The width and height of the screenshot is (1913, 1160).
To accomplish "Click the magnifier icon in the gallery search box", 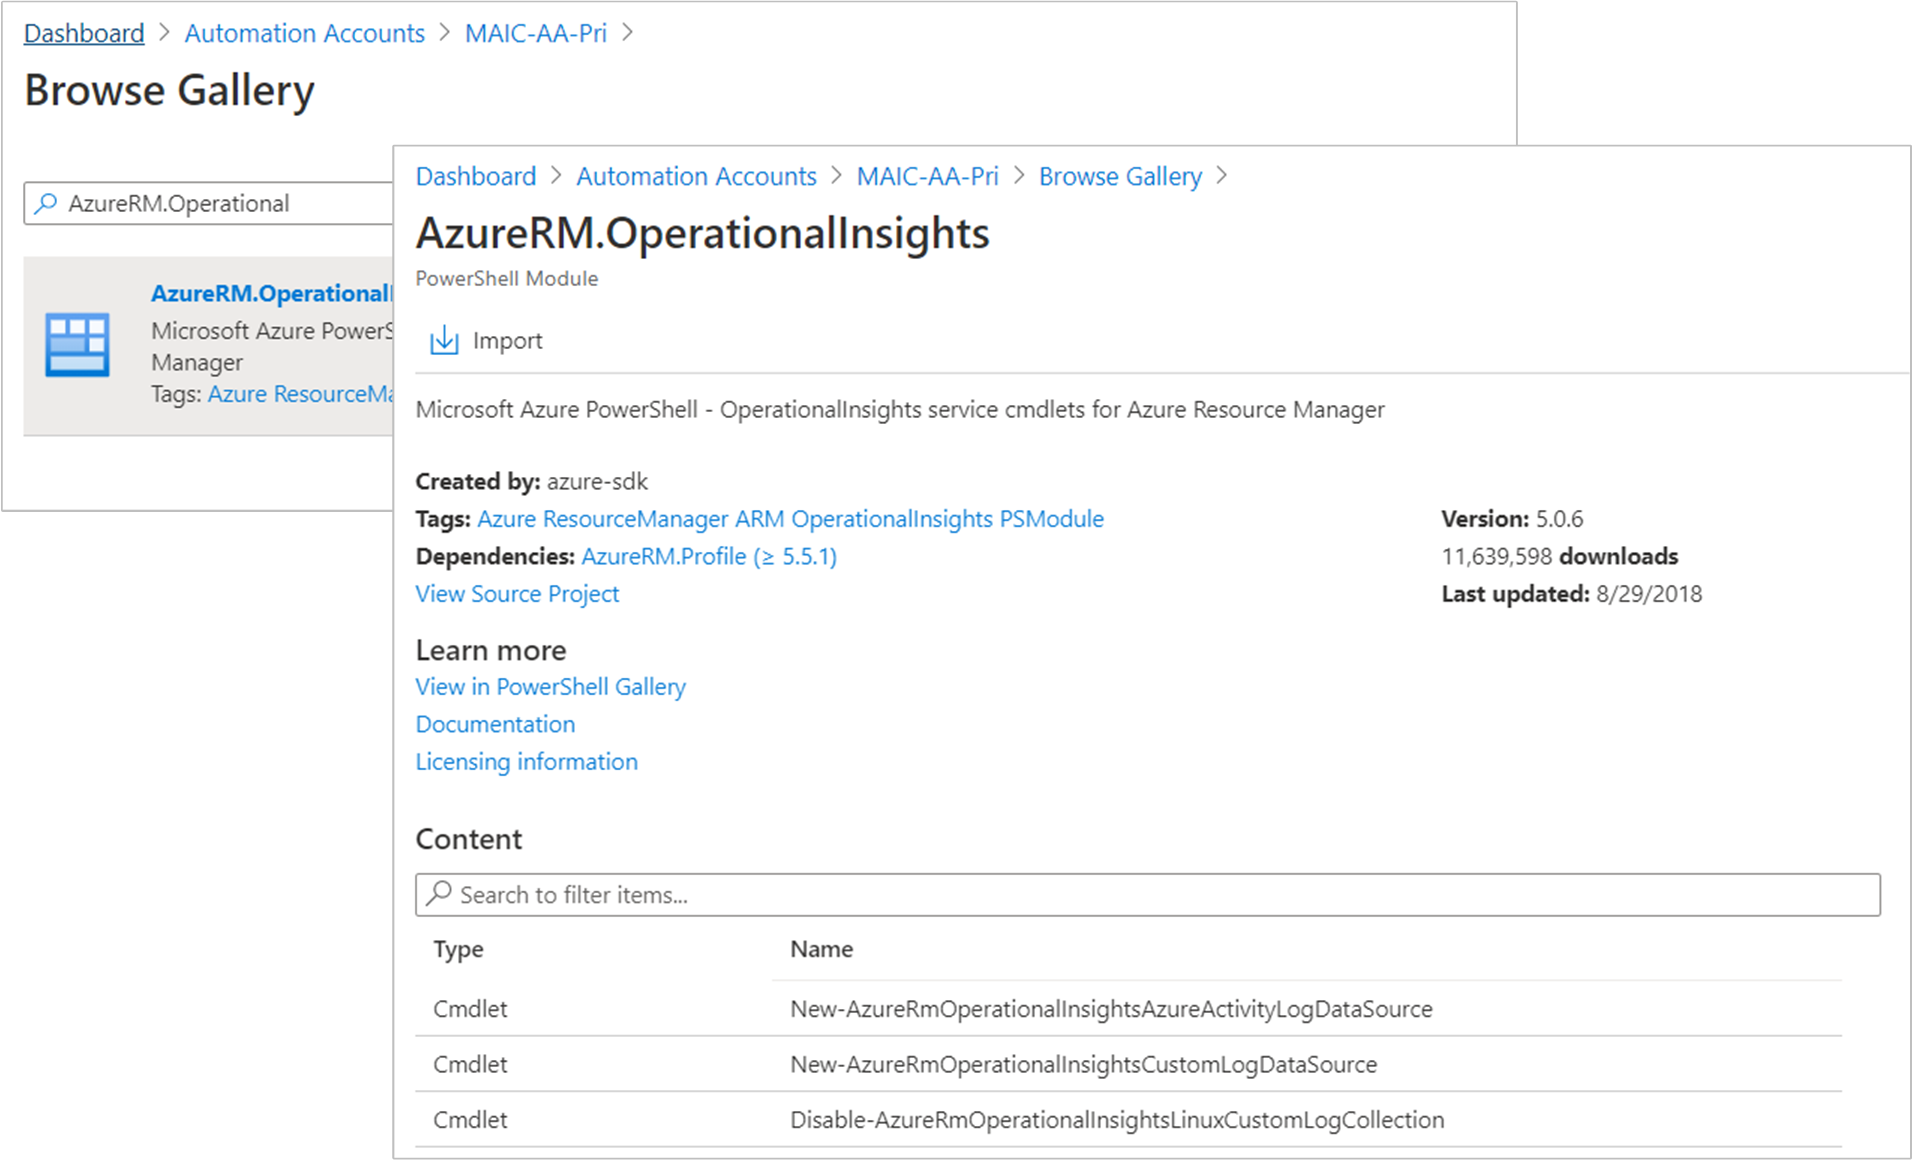I will (44, 203).
